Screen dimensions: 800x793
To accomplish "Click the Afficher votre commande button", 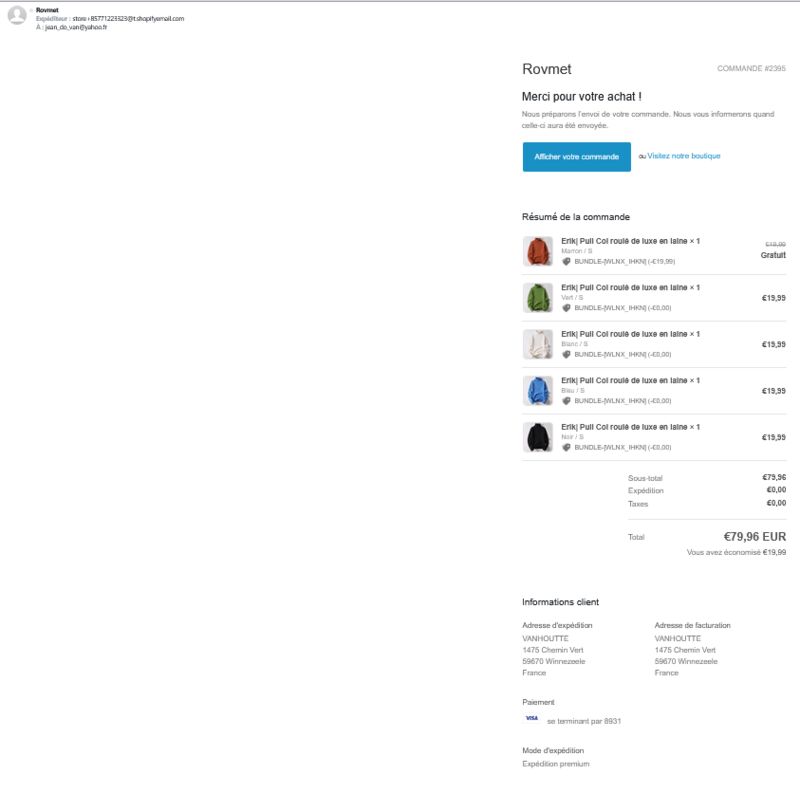I will (577, 157).
